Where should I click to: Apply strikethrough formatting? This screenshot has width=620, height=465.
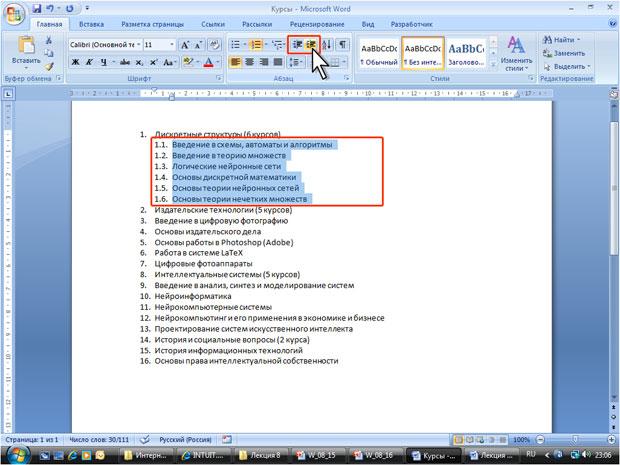(125, 62)
